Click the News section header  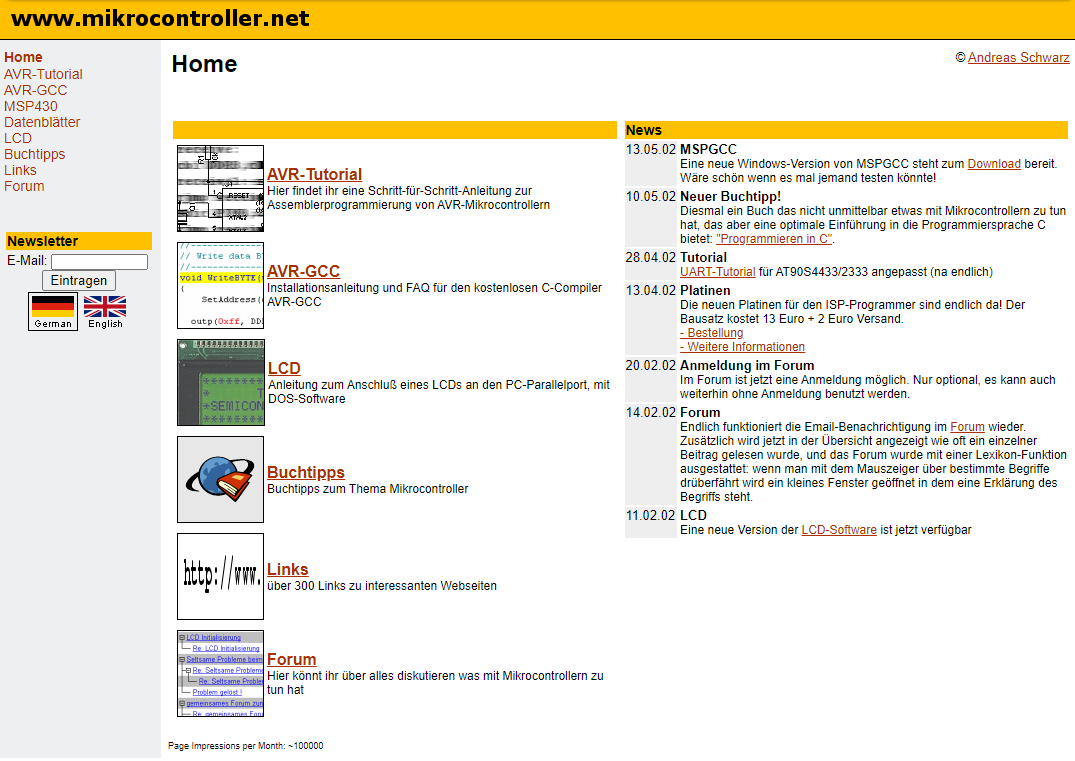coord(846,130)
